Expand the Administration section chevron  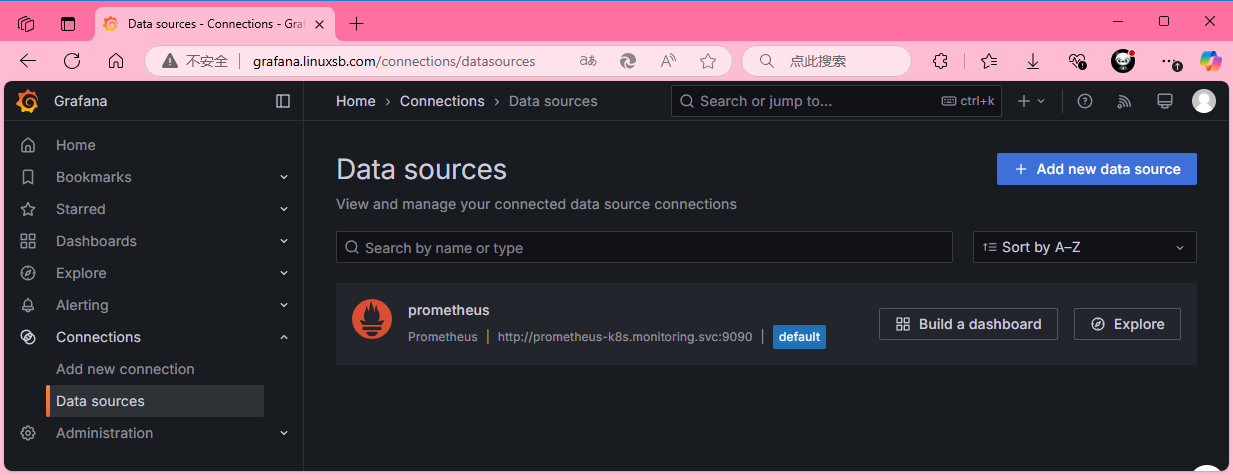(x=284, y=433)
